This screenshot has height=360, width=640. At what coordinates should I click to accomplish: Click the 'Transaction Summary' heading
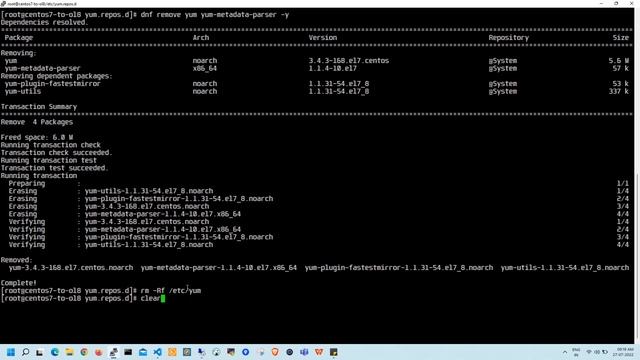pyautogui.click(x=39, y=107)
